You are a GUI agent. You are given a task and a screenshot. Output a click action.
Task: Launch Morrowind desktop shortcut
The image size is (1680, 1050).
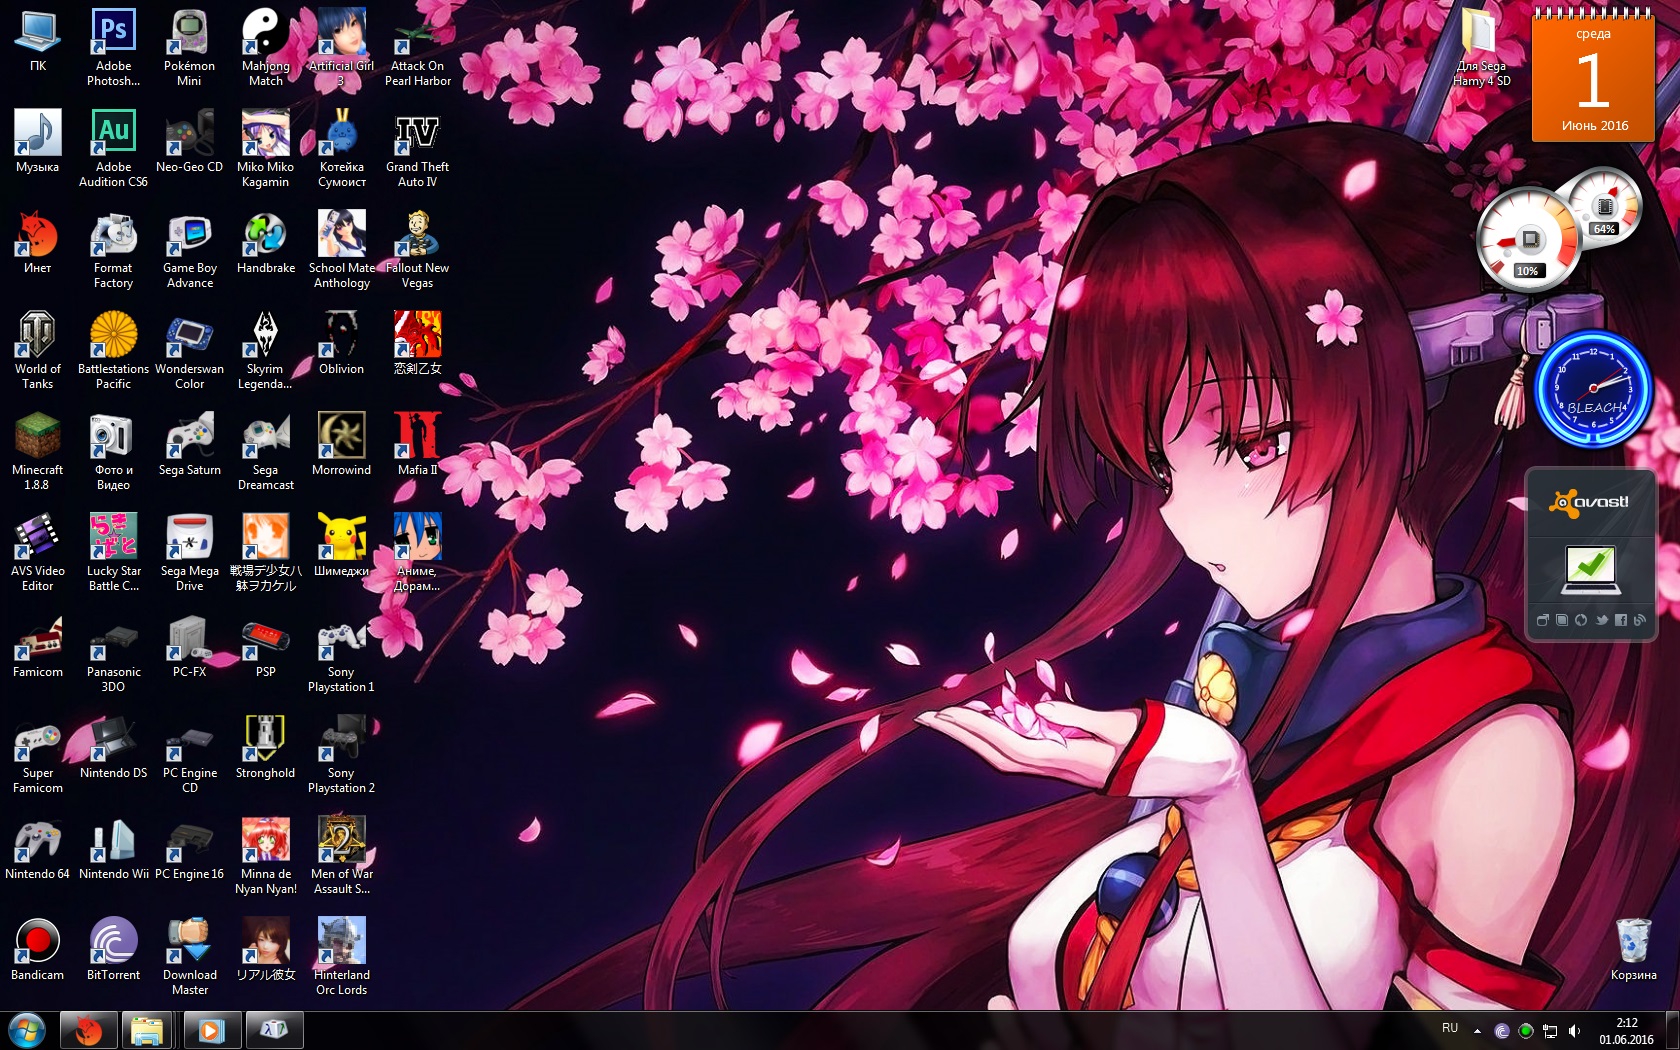pos(341,444)
